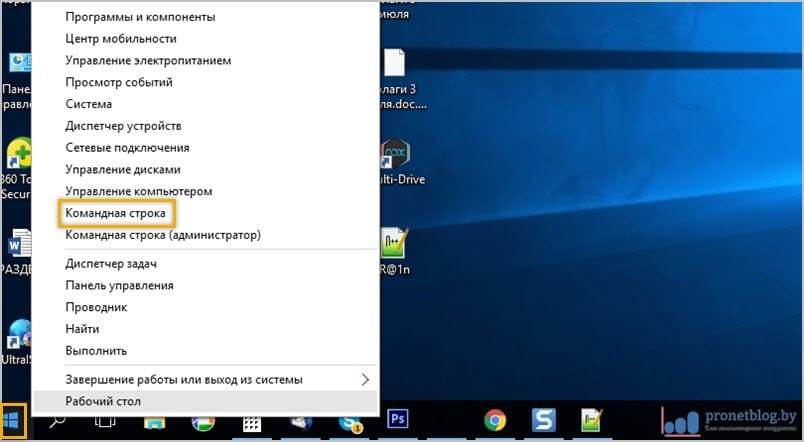804x442 pixels.
Task: Expand the arrow beside Завершение работы submenu
Action: 365,380
